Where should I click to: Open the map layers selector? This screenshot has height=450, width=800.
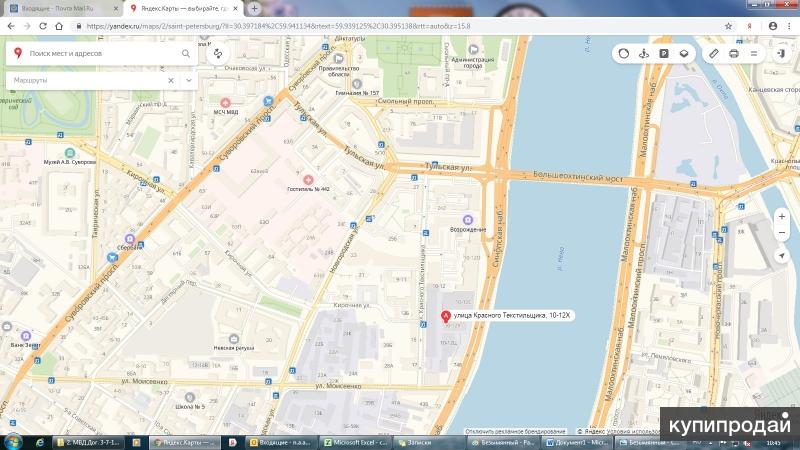pos(684,53)
